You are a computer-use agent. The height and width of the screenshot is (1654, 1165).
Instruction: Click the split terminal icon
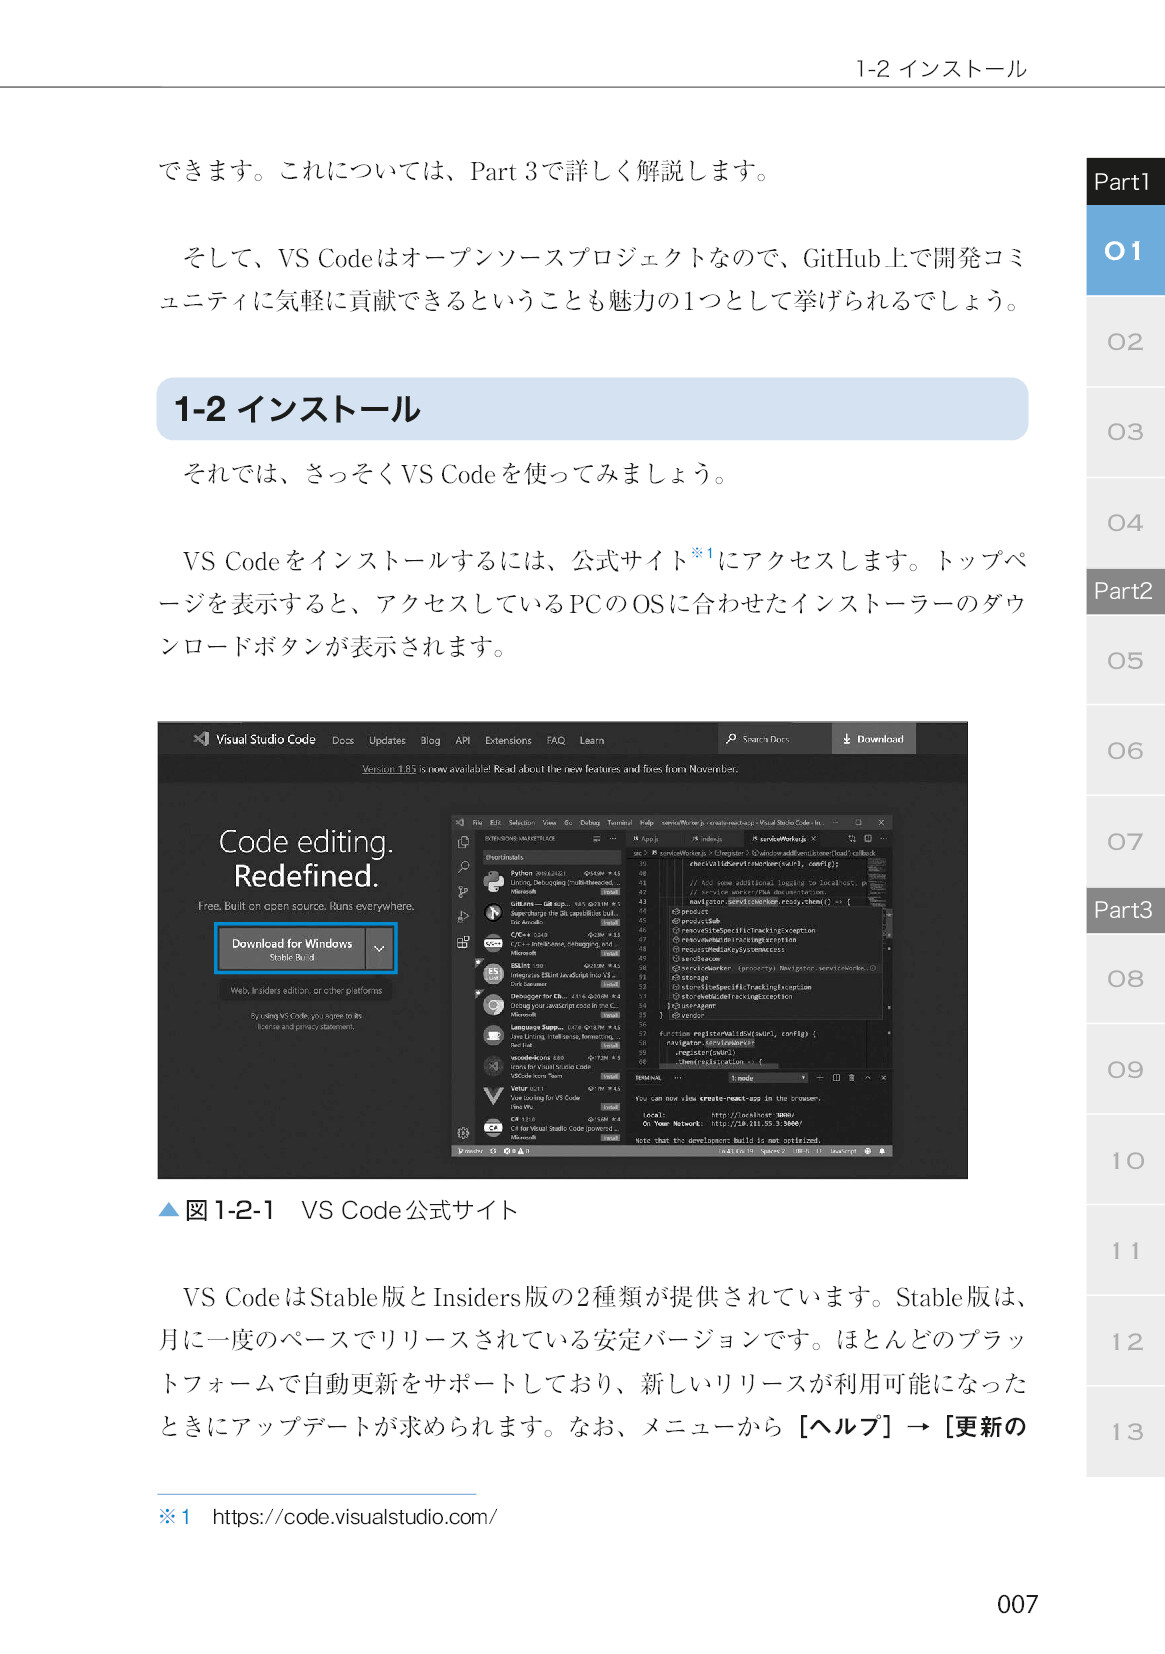836,1078
